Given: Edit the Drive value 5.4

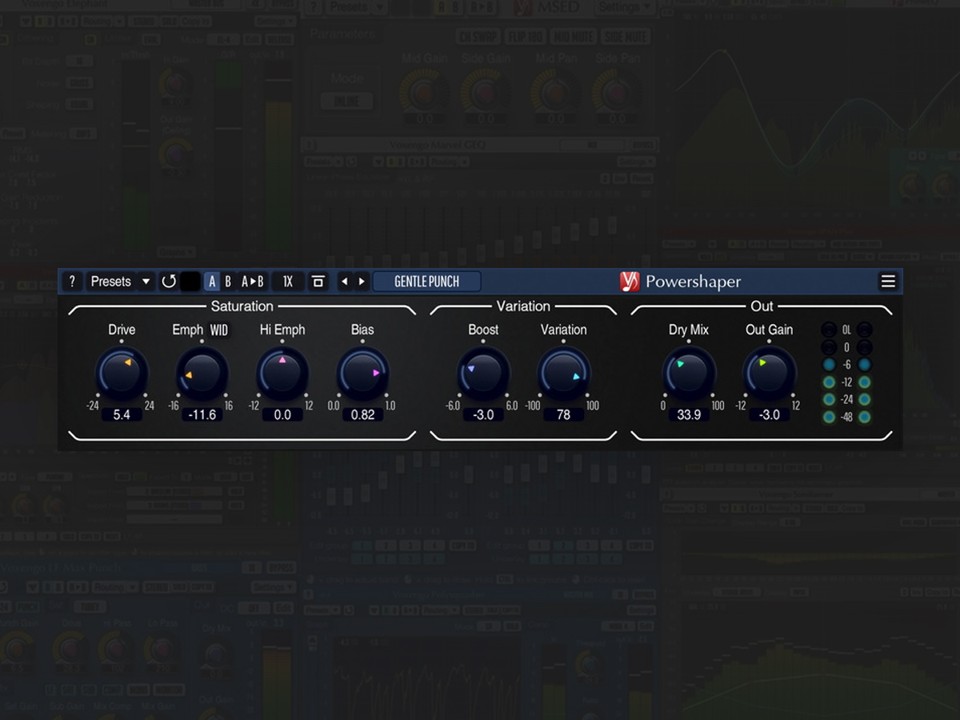Looking at the screenshot, I should coord(121,414).
